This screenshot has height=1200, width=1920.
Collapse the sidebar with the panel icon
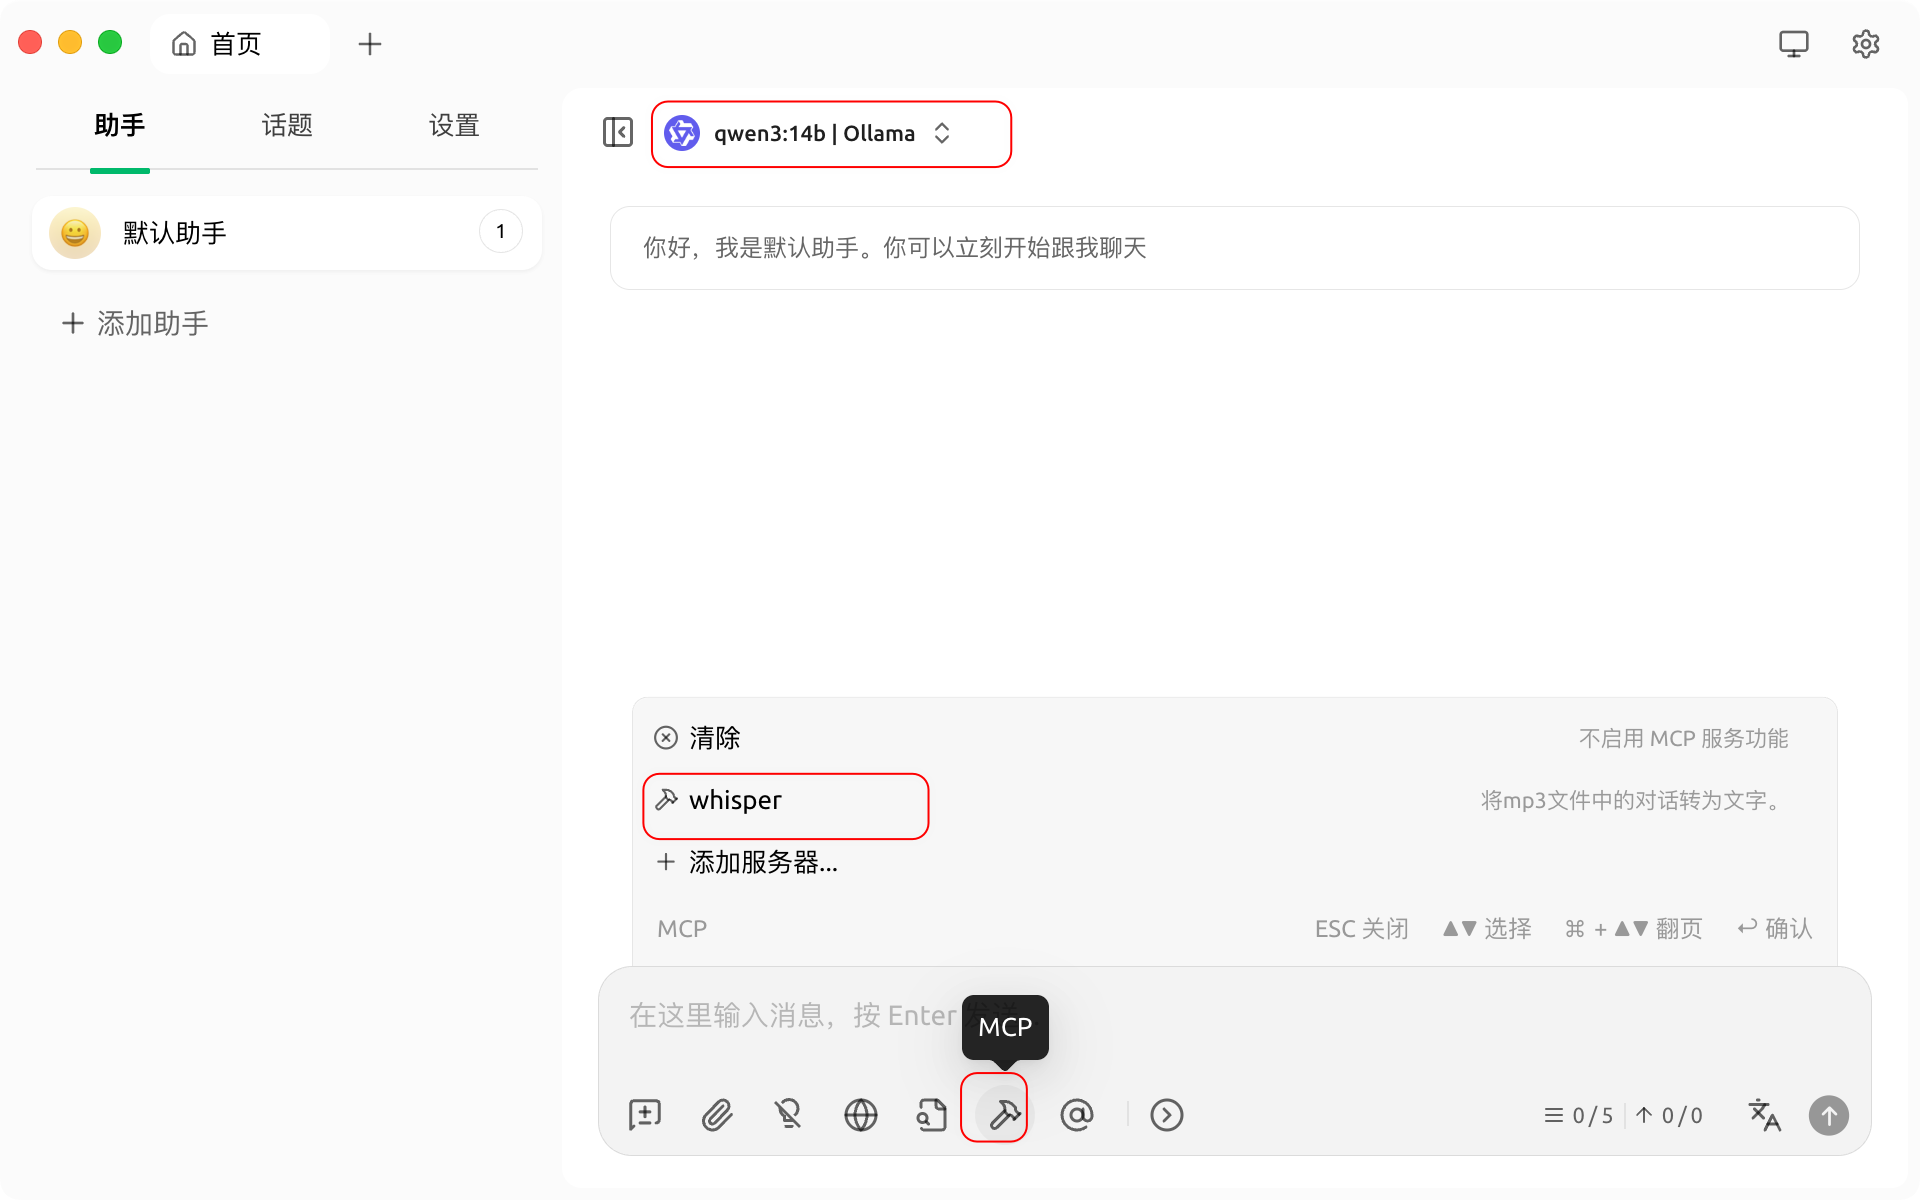point(617,132)
